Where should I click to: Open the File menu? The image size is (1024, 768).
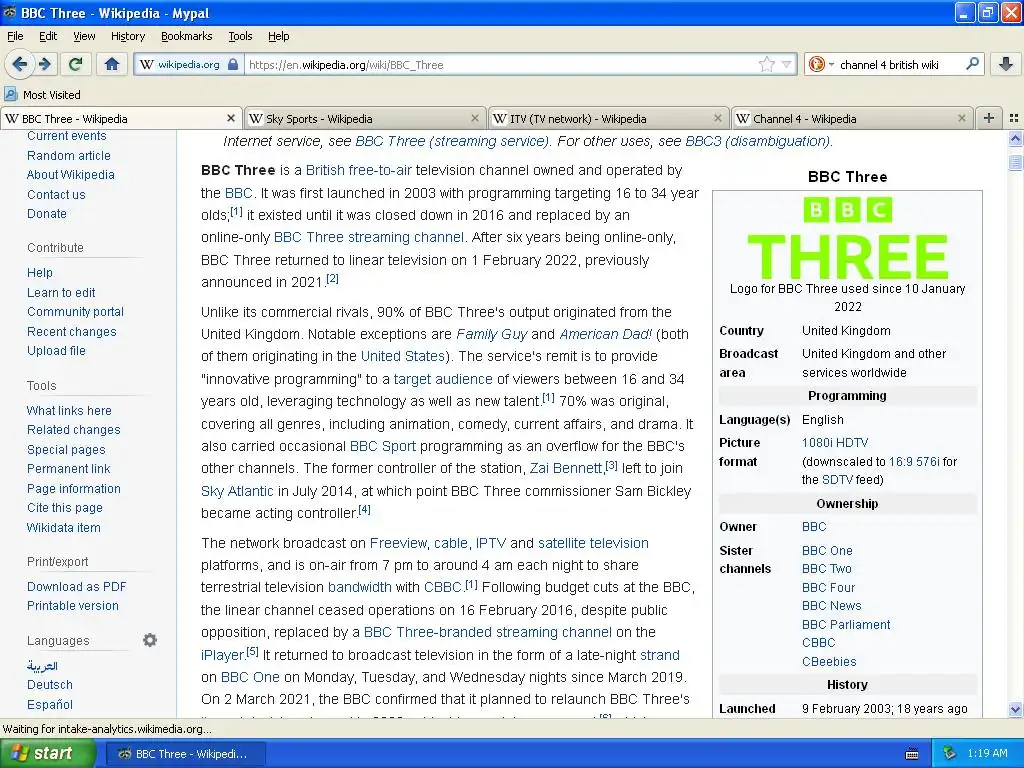tap(15, 36)
